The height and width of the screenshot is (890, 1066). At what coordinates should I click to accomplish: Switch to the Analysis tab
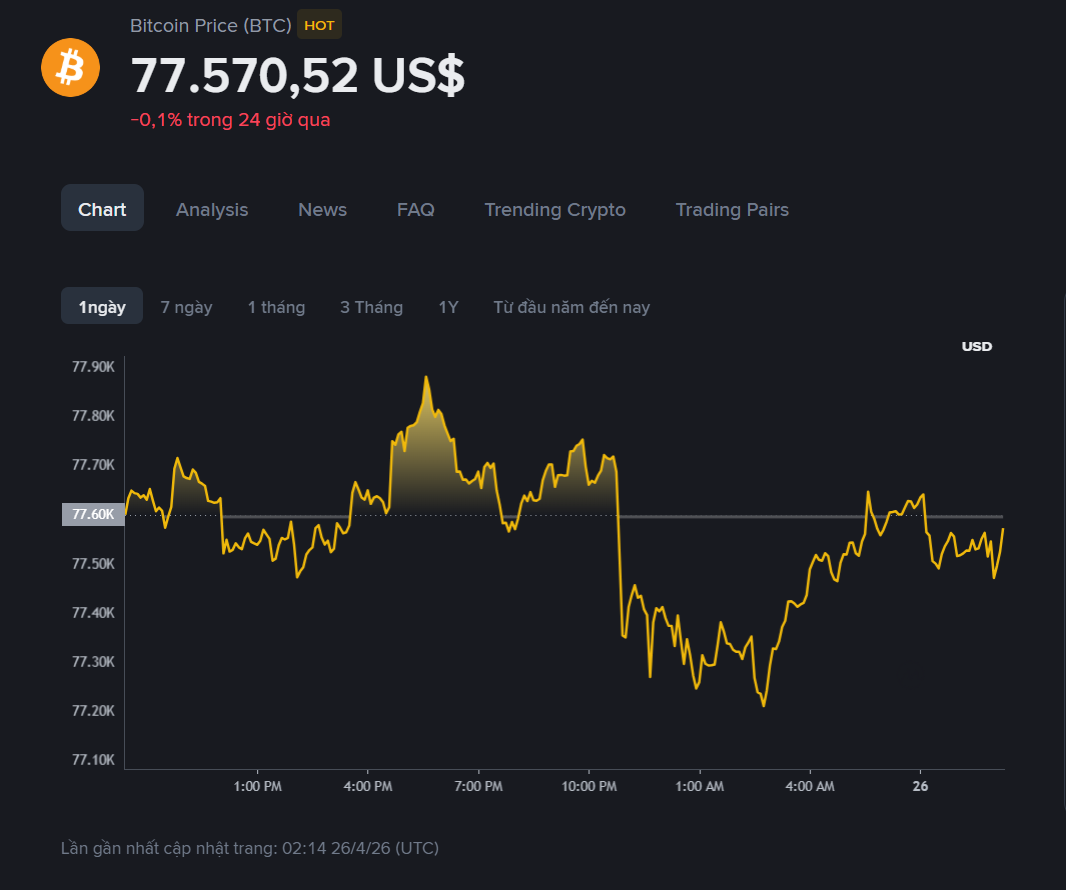(x=212, y=209)
